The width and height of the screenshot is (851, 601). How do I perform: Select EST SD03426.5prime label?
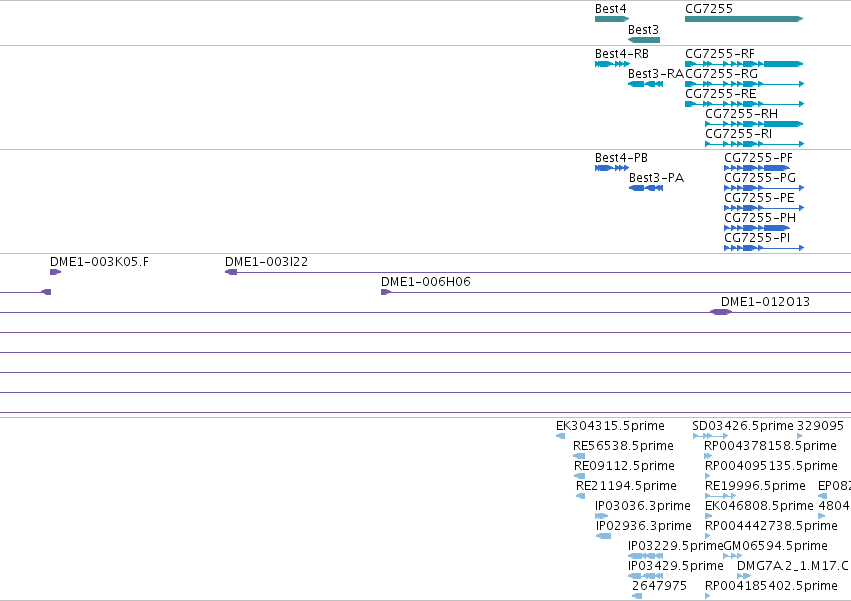[x=743, y=426]
